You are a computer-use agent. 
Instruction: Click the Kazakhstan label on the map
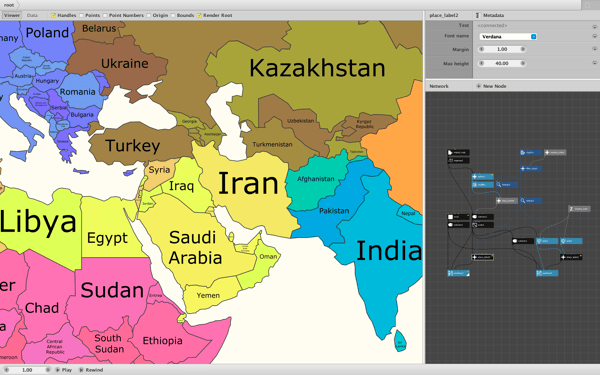tap(317, 68)
